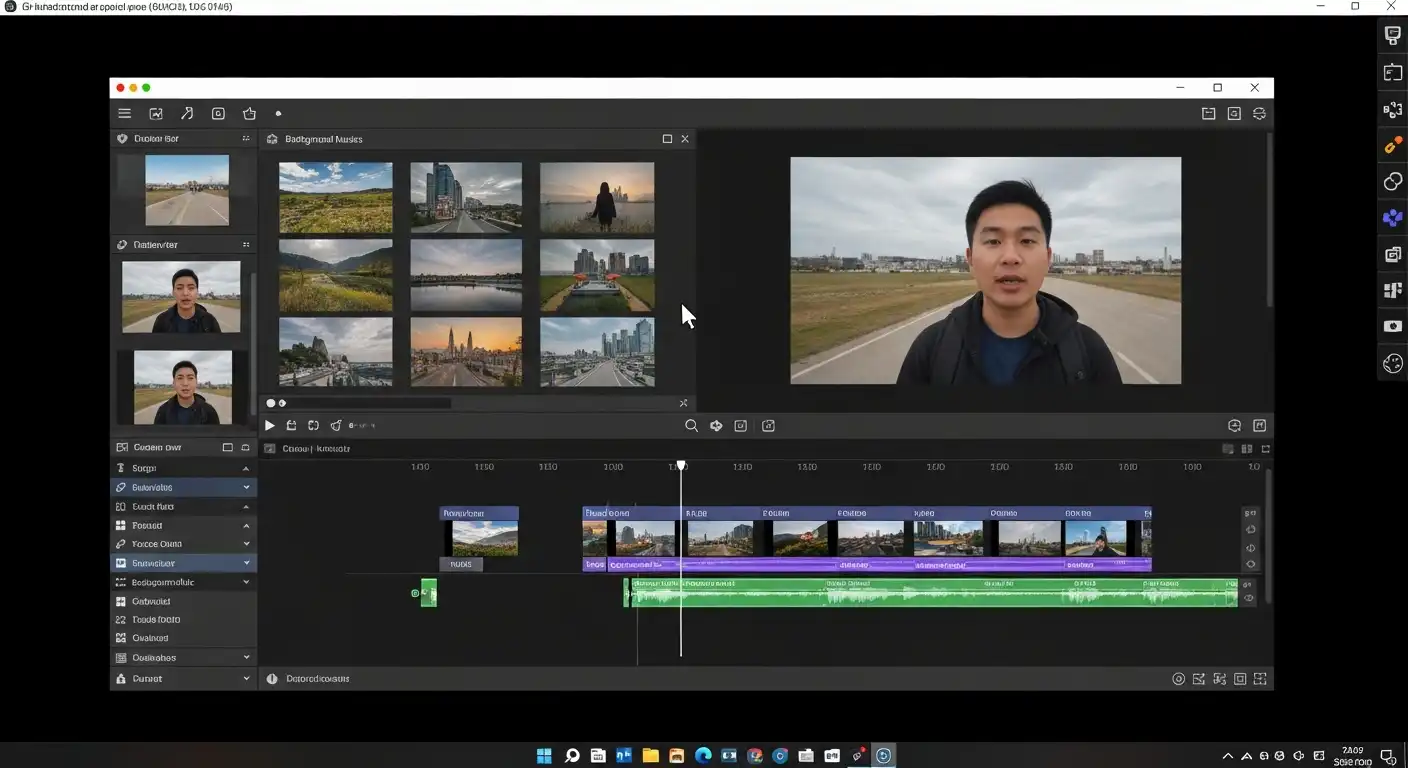
Task: Click the add-keyframe diamond icon above the timeline
Action: (x=716, y=425)
